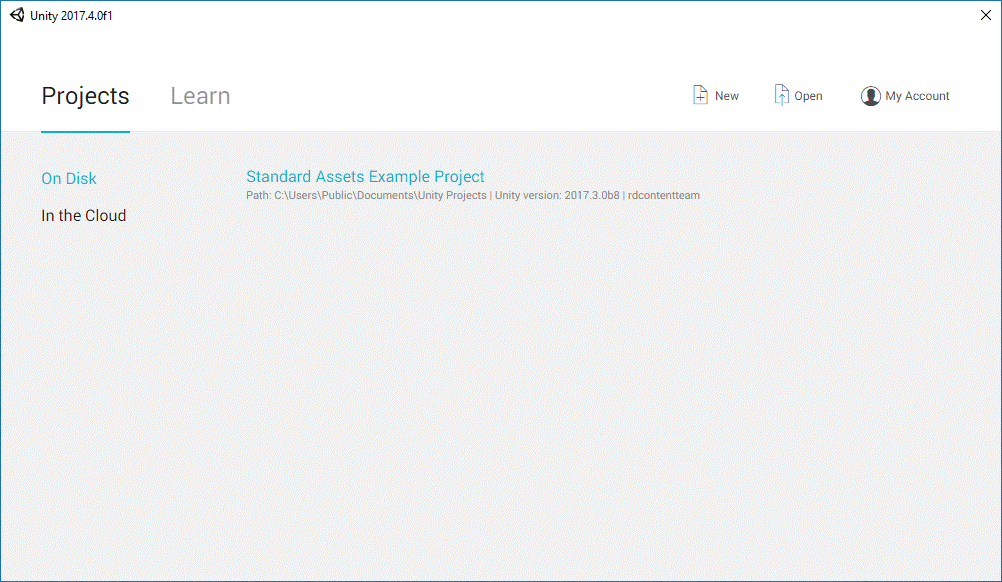Select the On Disk project source
Screen dimensions: 1002x582
pos(69,178)
